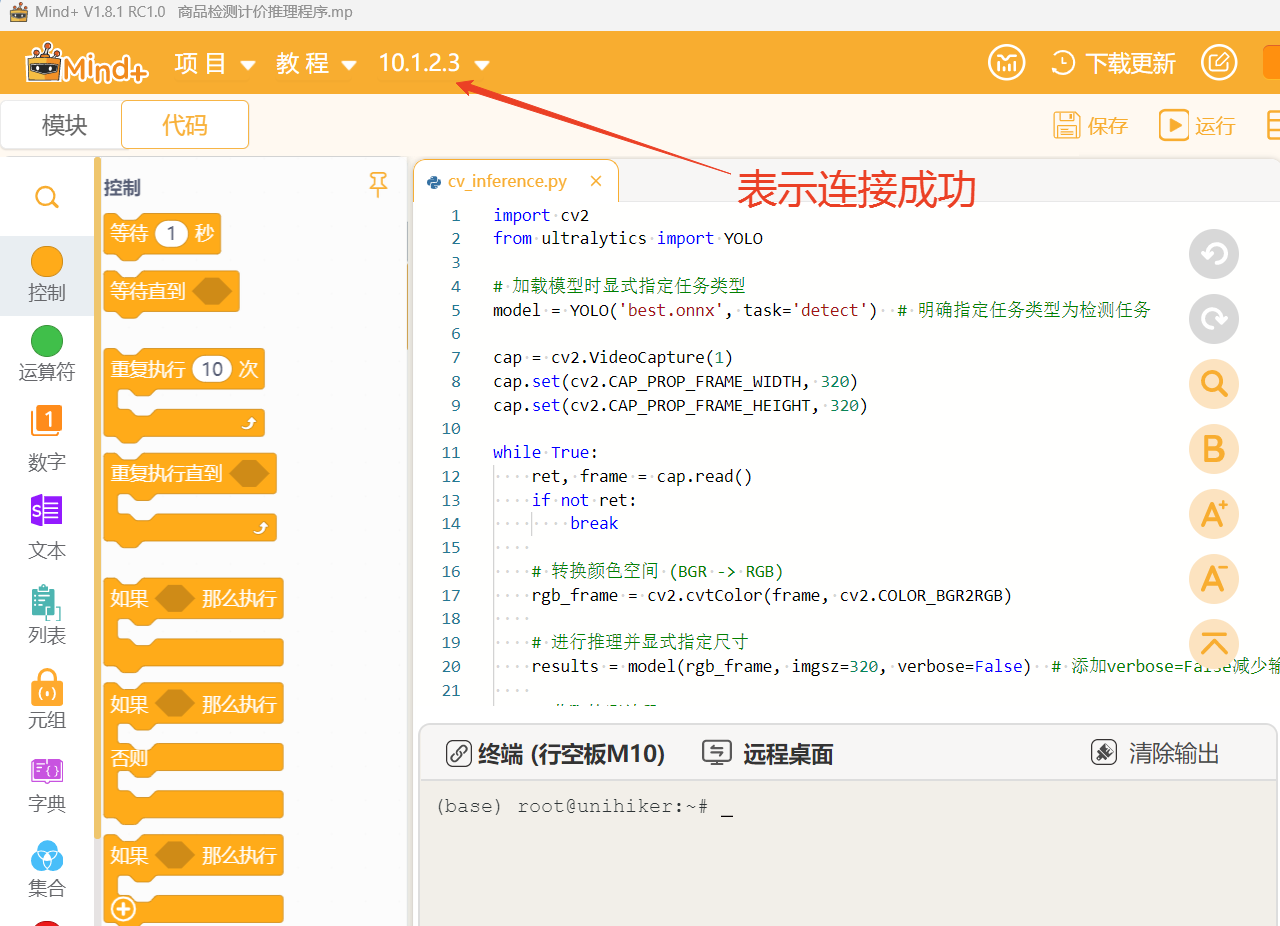Click the value 10 in the 重复执行 block
Image resolution: width=1280 pixels, height=926 pixels.
click(x=212, y=370)
